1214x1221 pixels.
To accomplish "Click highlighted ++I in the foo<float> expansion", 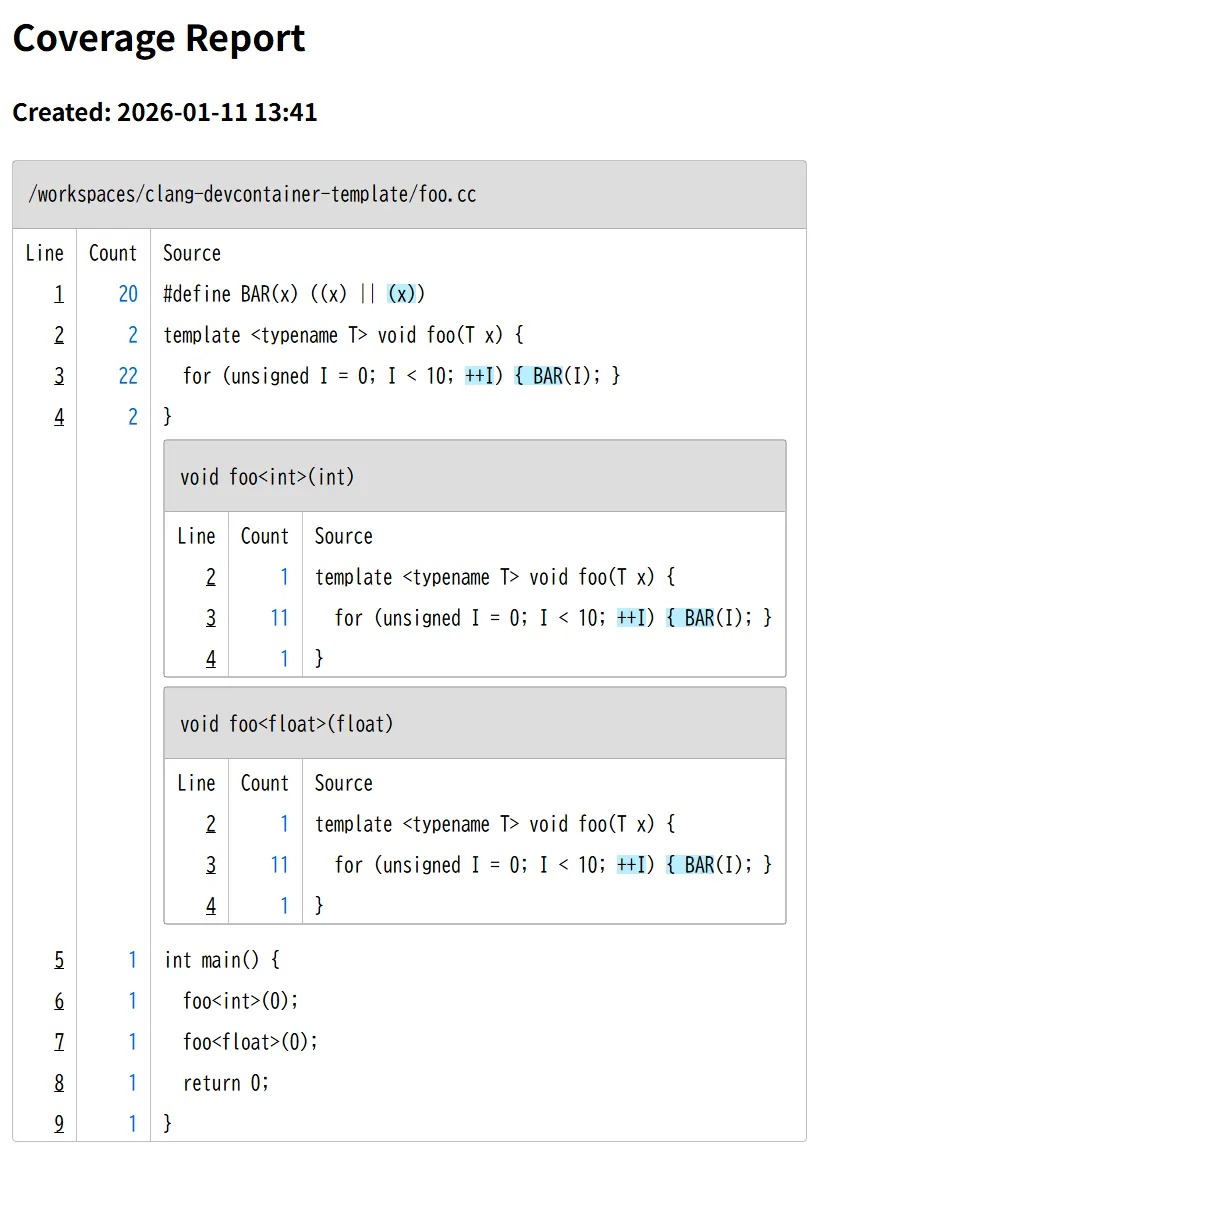I will [631, 865].
